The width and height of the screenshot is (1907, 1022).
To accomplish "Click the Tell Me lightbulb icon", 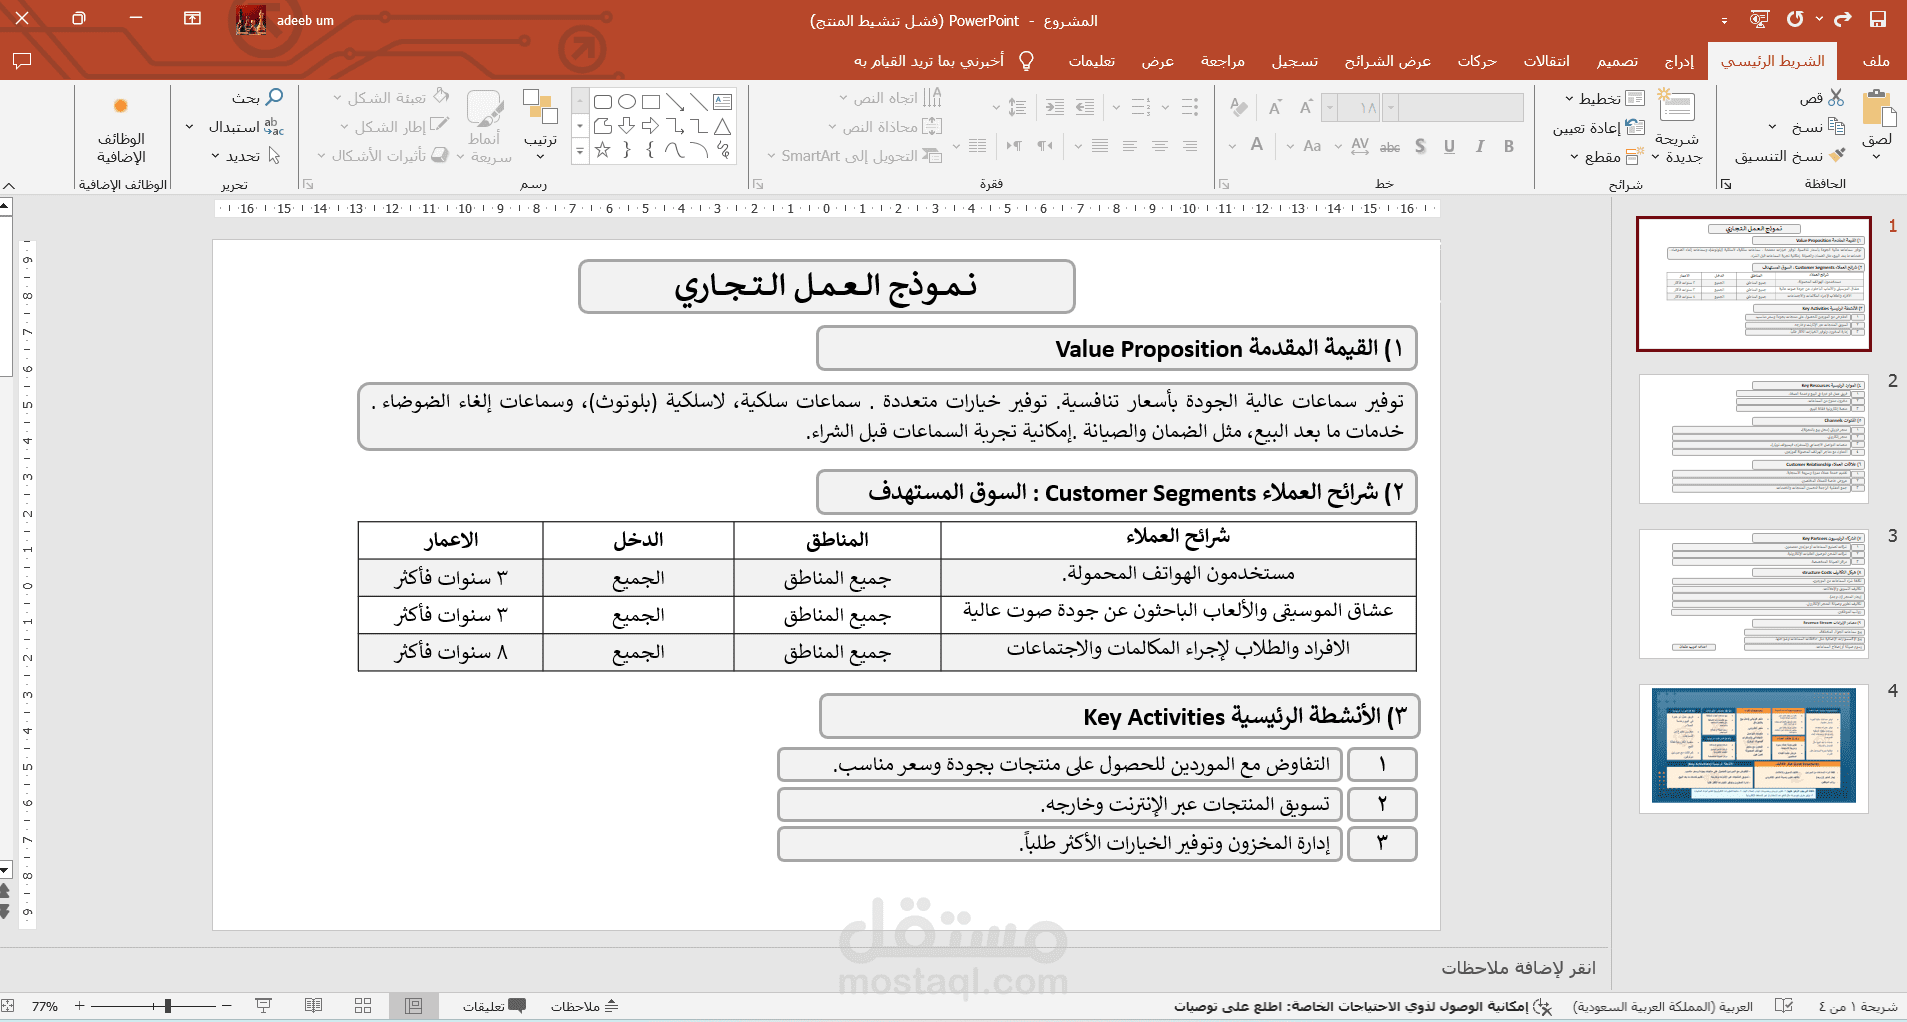I will pyautogui.click(x=1026, y=61).
